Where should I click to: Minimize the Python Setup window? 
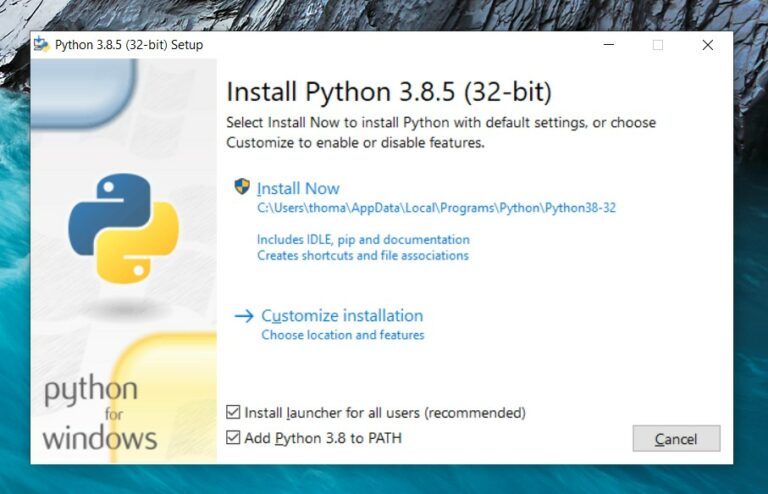click(609, 45)
